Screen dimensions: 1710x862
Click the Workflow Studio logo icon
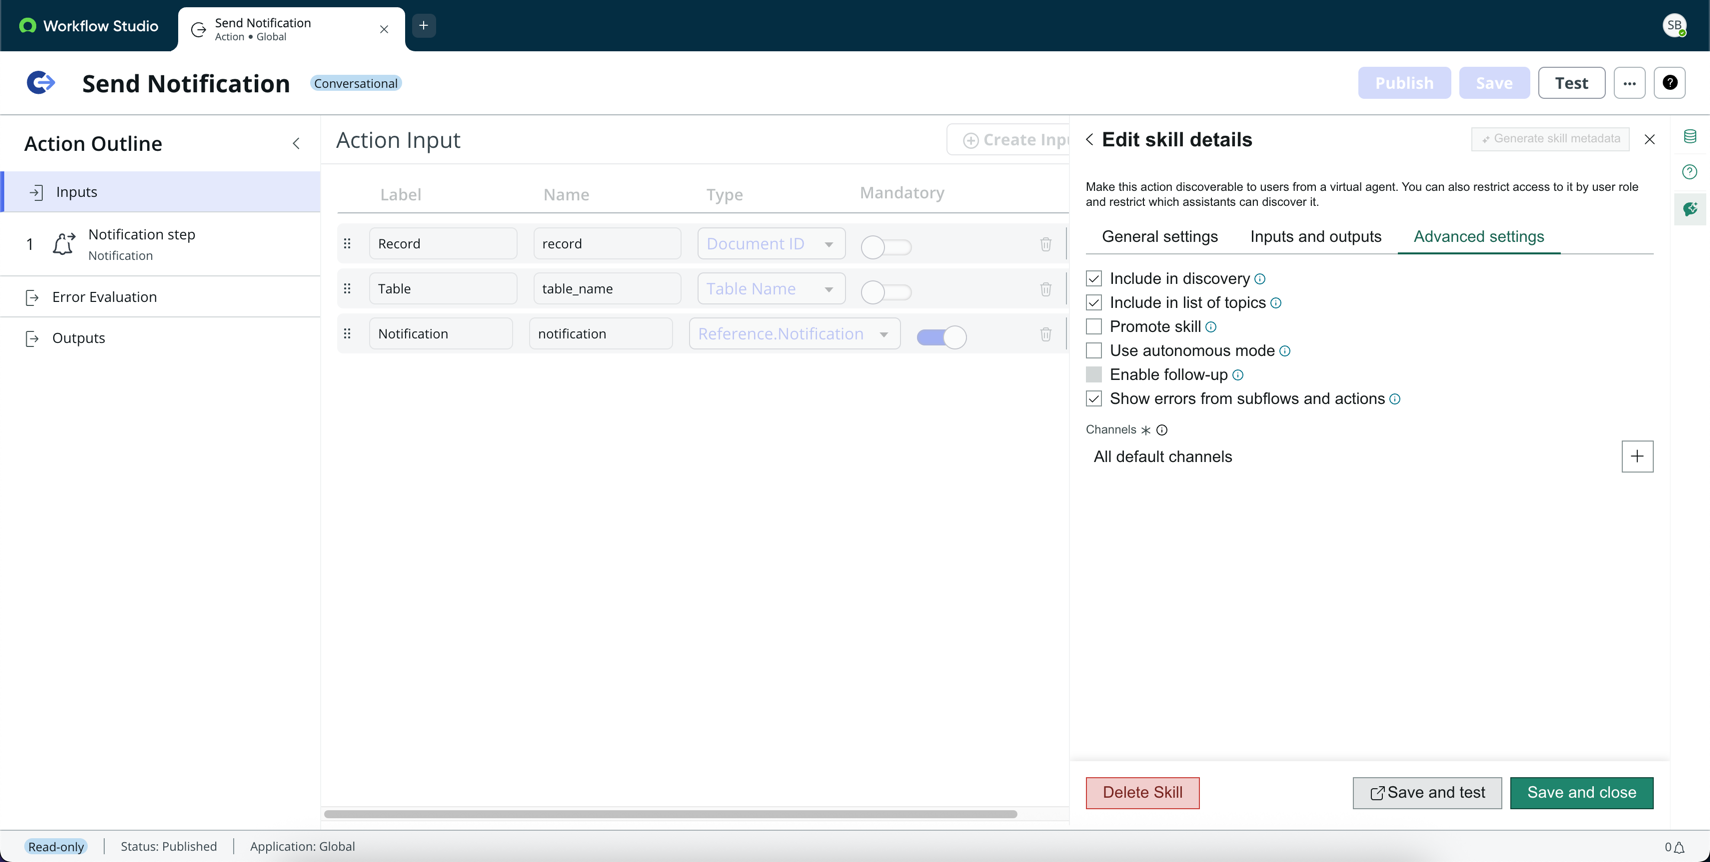(x=27, y=26)
